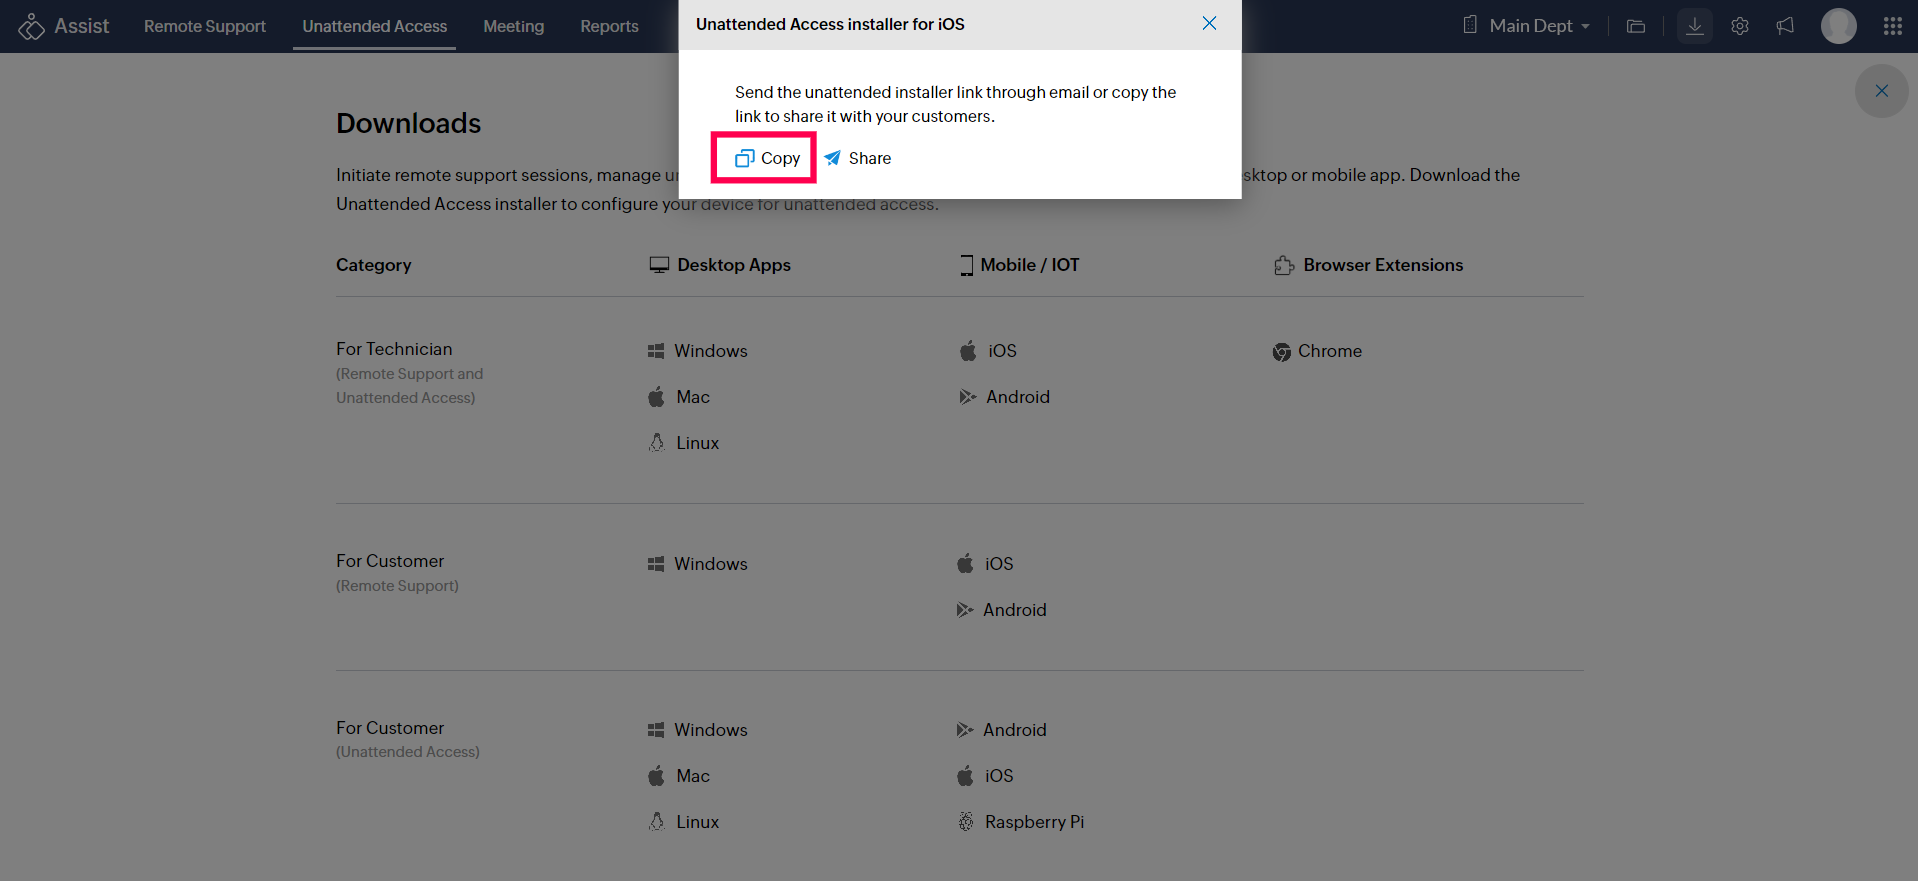1918x881 pixels.
Task: Open the apps grid launcher
Action: 1892,26
